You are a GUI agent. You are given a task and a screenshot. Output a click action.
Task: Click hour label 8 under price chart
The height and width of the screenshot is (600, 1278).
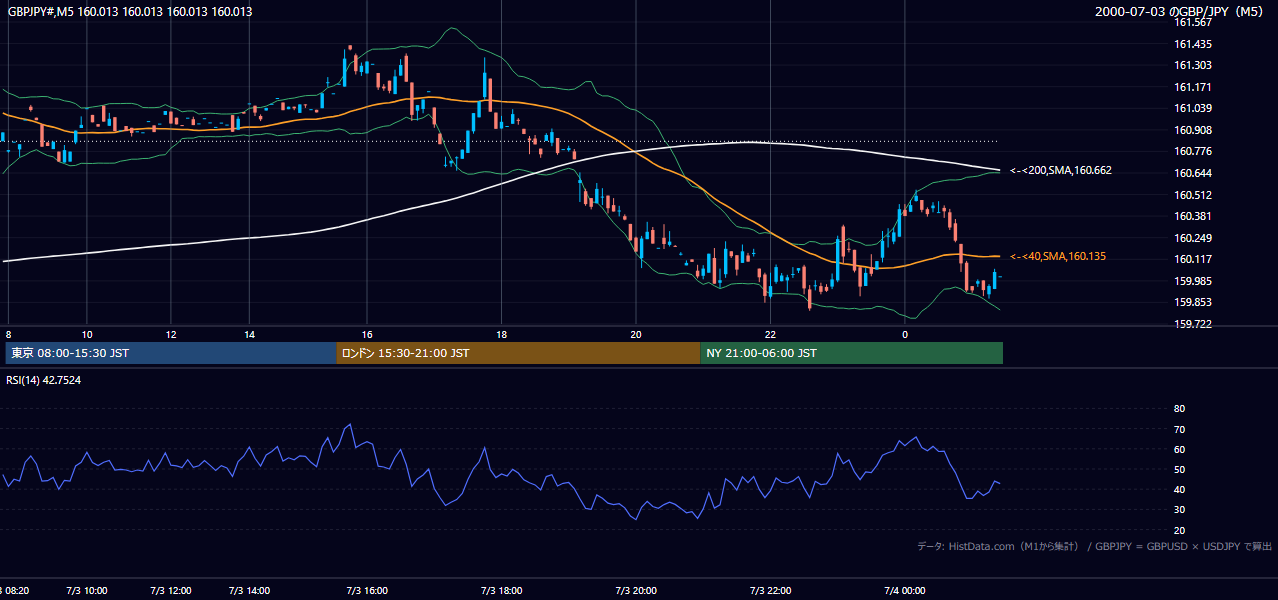[x=9, y=335]
